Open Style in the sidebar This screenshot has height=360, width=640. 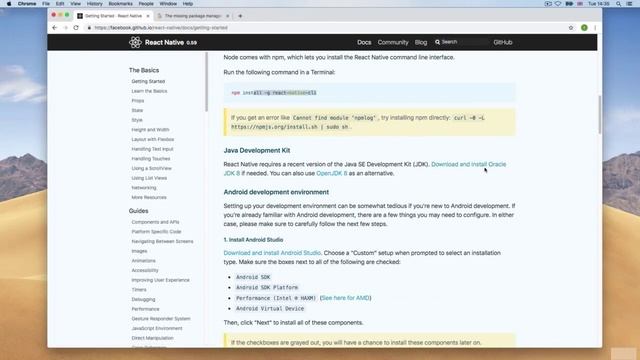[137, 120]
